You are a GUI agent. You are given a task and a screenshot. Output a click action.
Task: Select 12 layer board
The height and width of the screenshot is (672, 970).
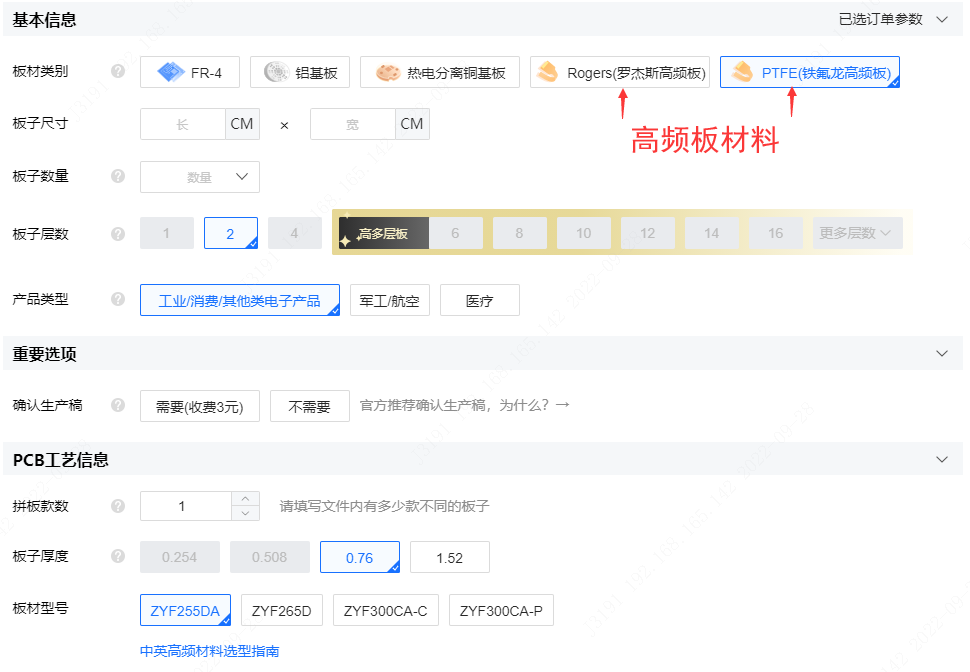(x=648, y=233)
